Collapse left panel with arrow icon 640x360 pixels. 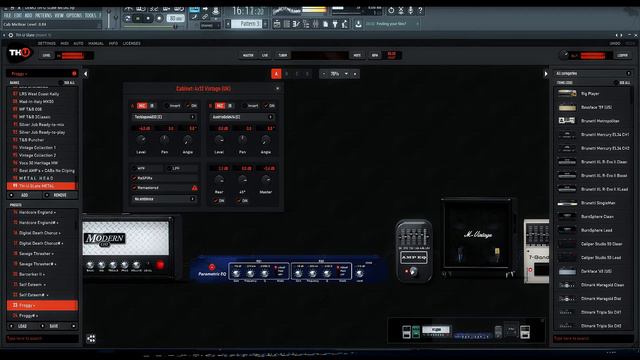(x=86, y=74)
